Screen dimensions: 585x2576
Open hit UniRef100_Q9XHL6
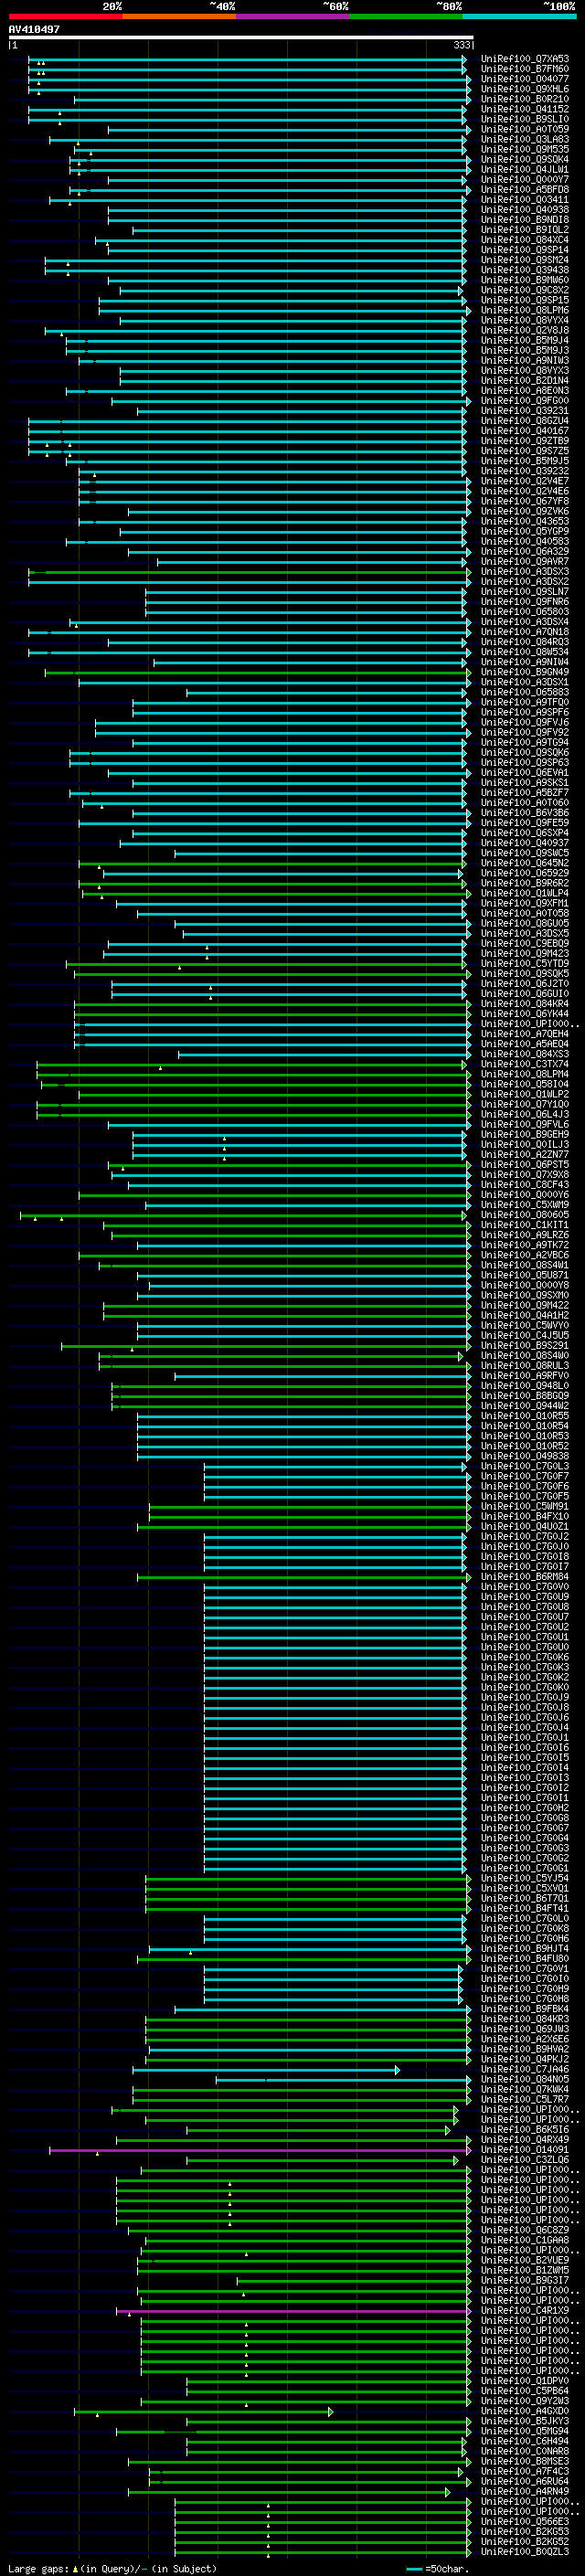pos(525,89)
